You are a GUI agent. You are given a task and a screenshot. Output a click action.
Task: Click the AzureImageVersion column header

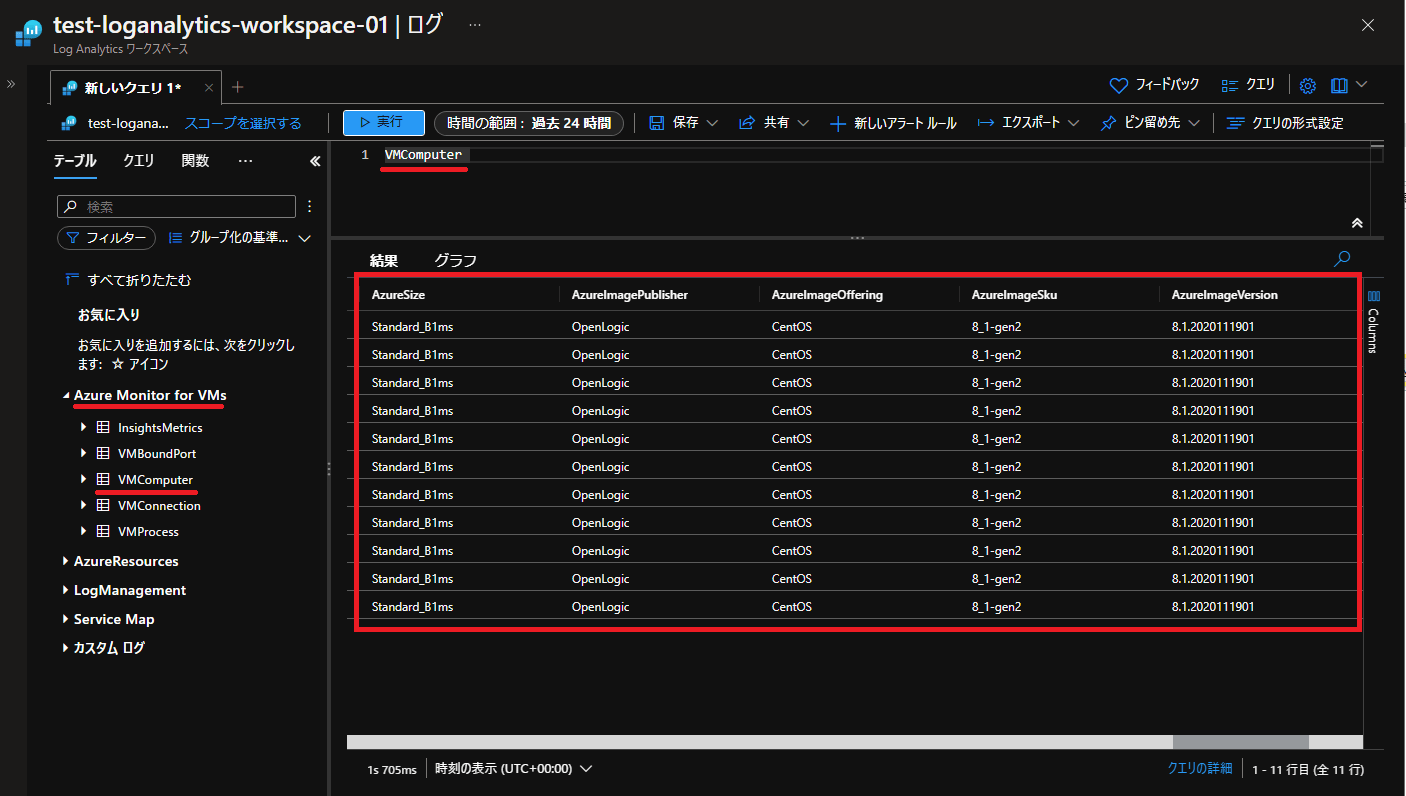pos(1225,295)
